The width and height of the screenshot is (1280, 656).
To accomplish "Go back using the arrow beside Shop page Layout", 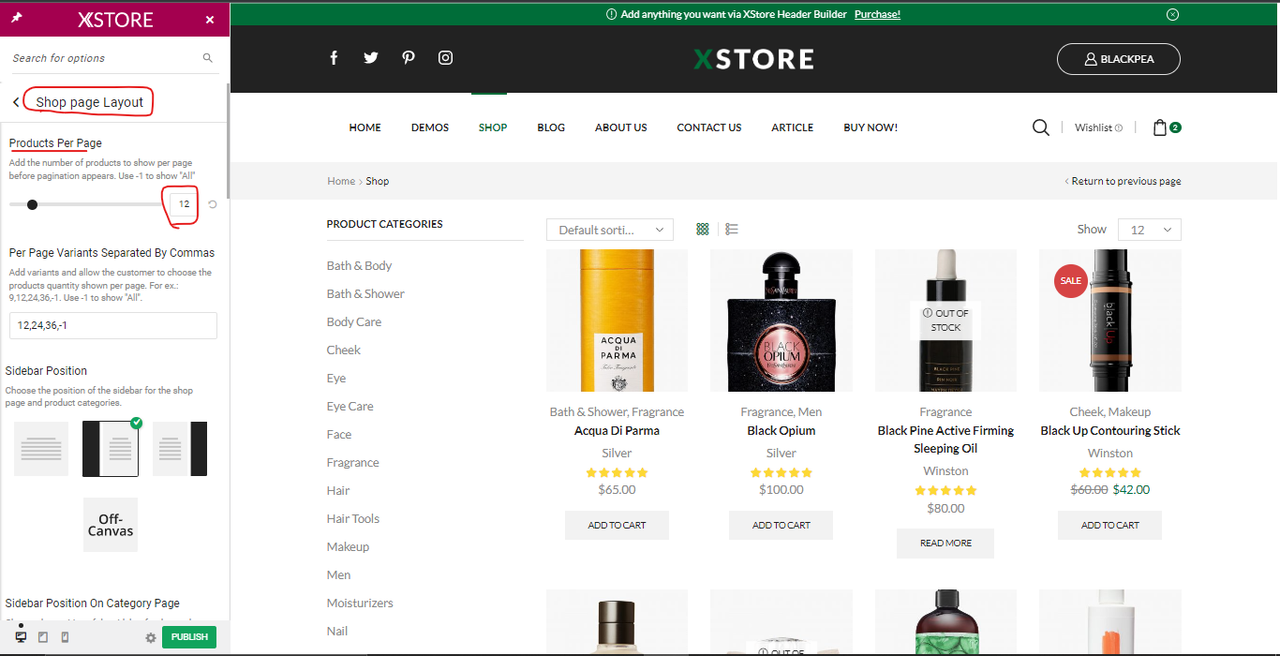I will (16, 102).
